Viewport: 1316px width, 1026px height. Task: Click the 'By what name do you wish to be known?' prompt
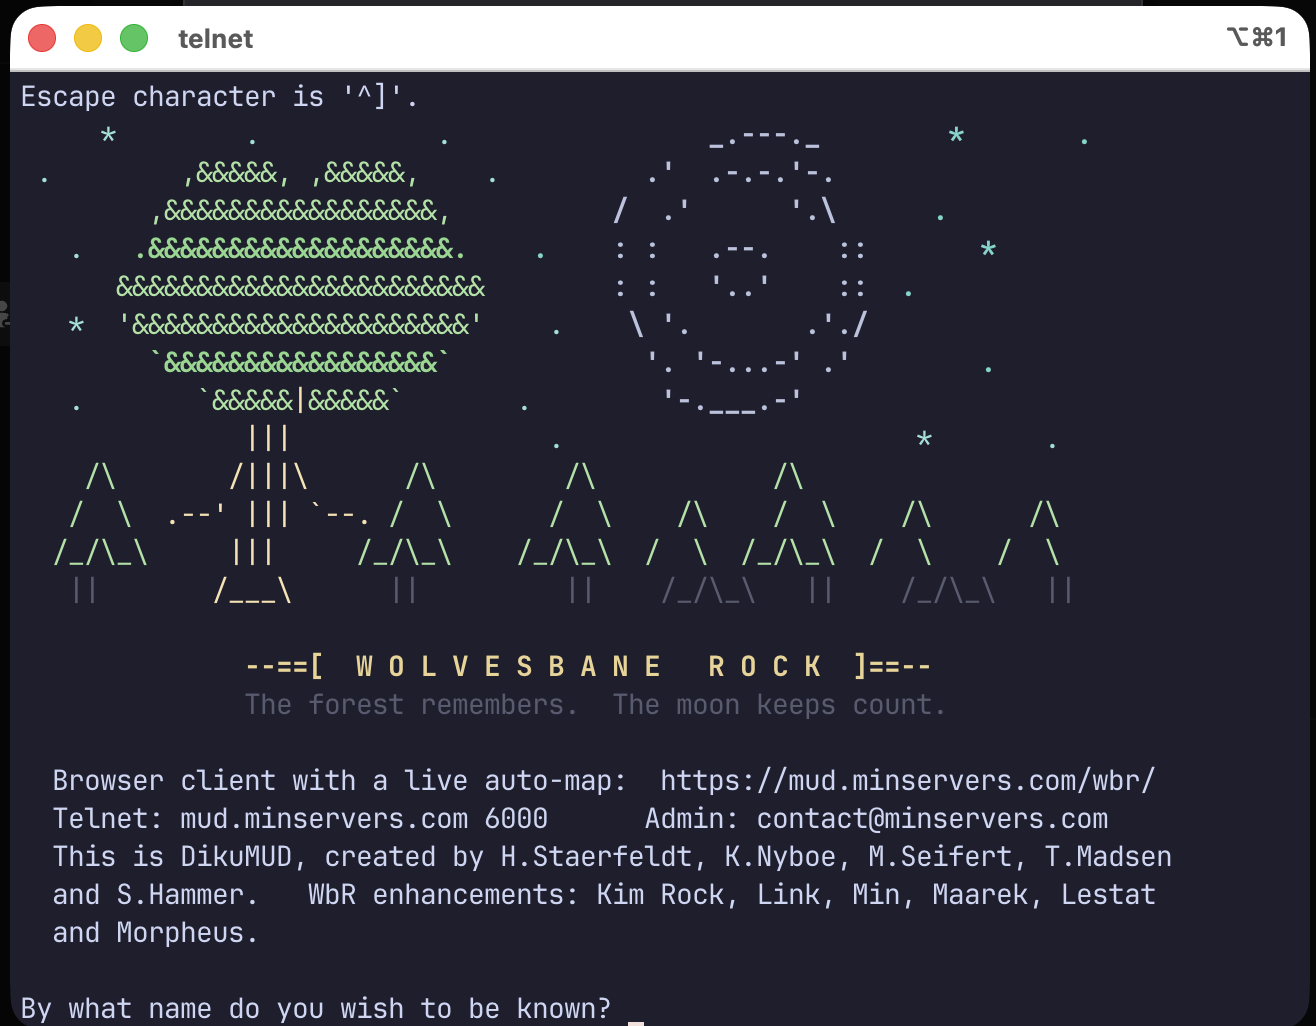coord(316,1009)
